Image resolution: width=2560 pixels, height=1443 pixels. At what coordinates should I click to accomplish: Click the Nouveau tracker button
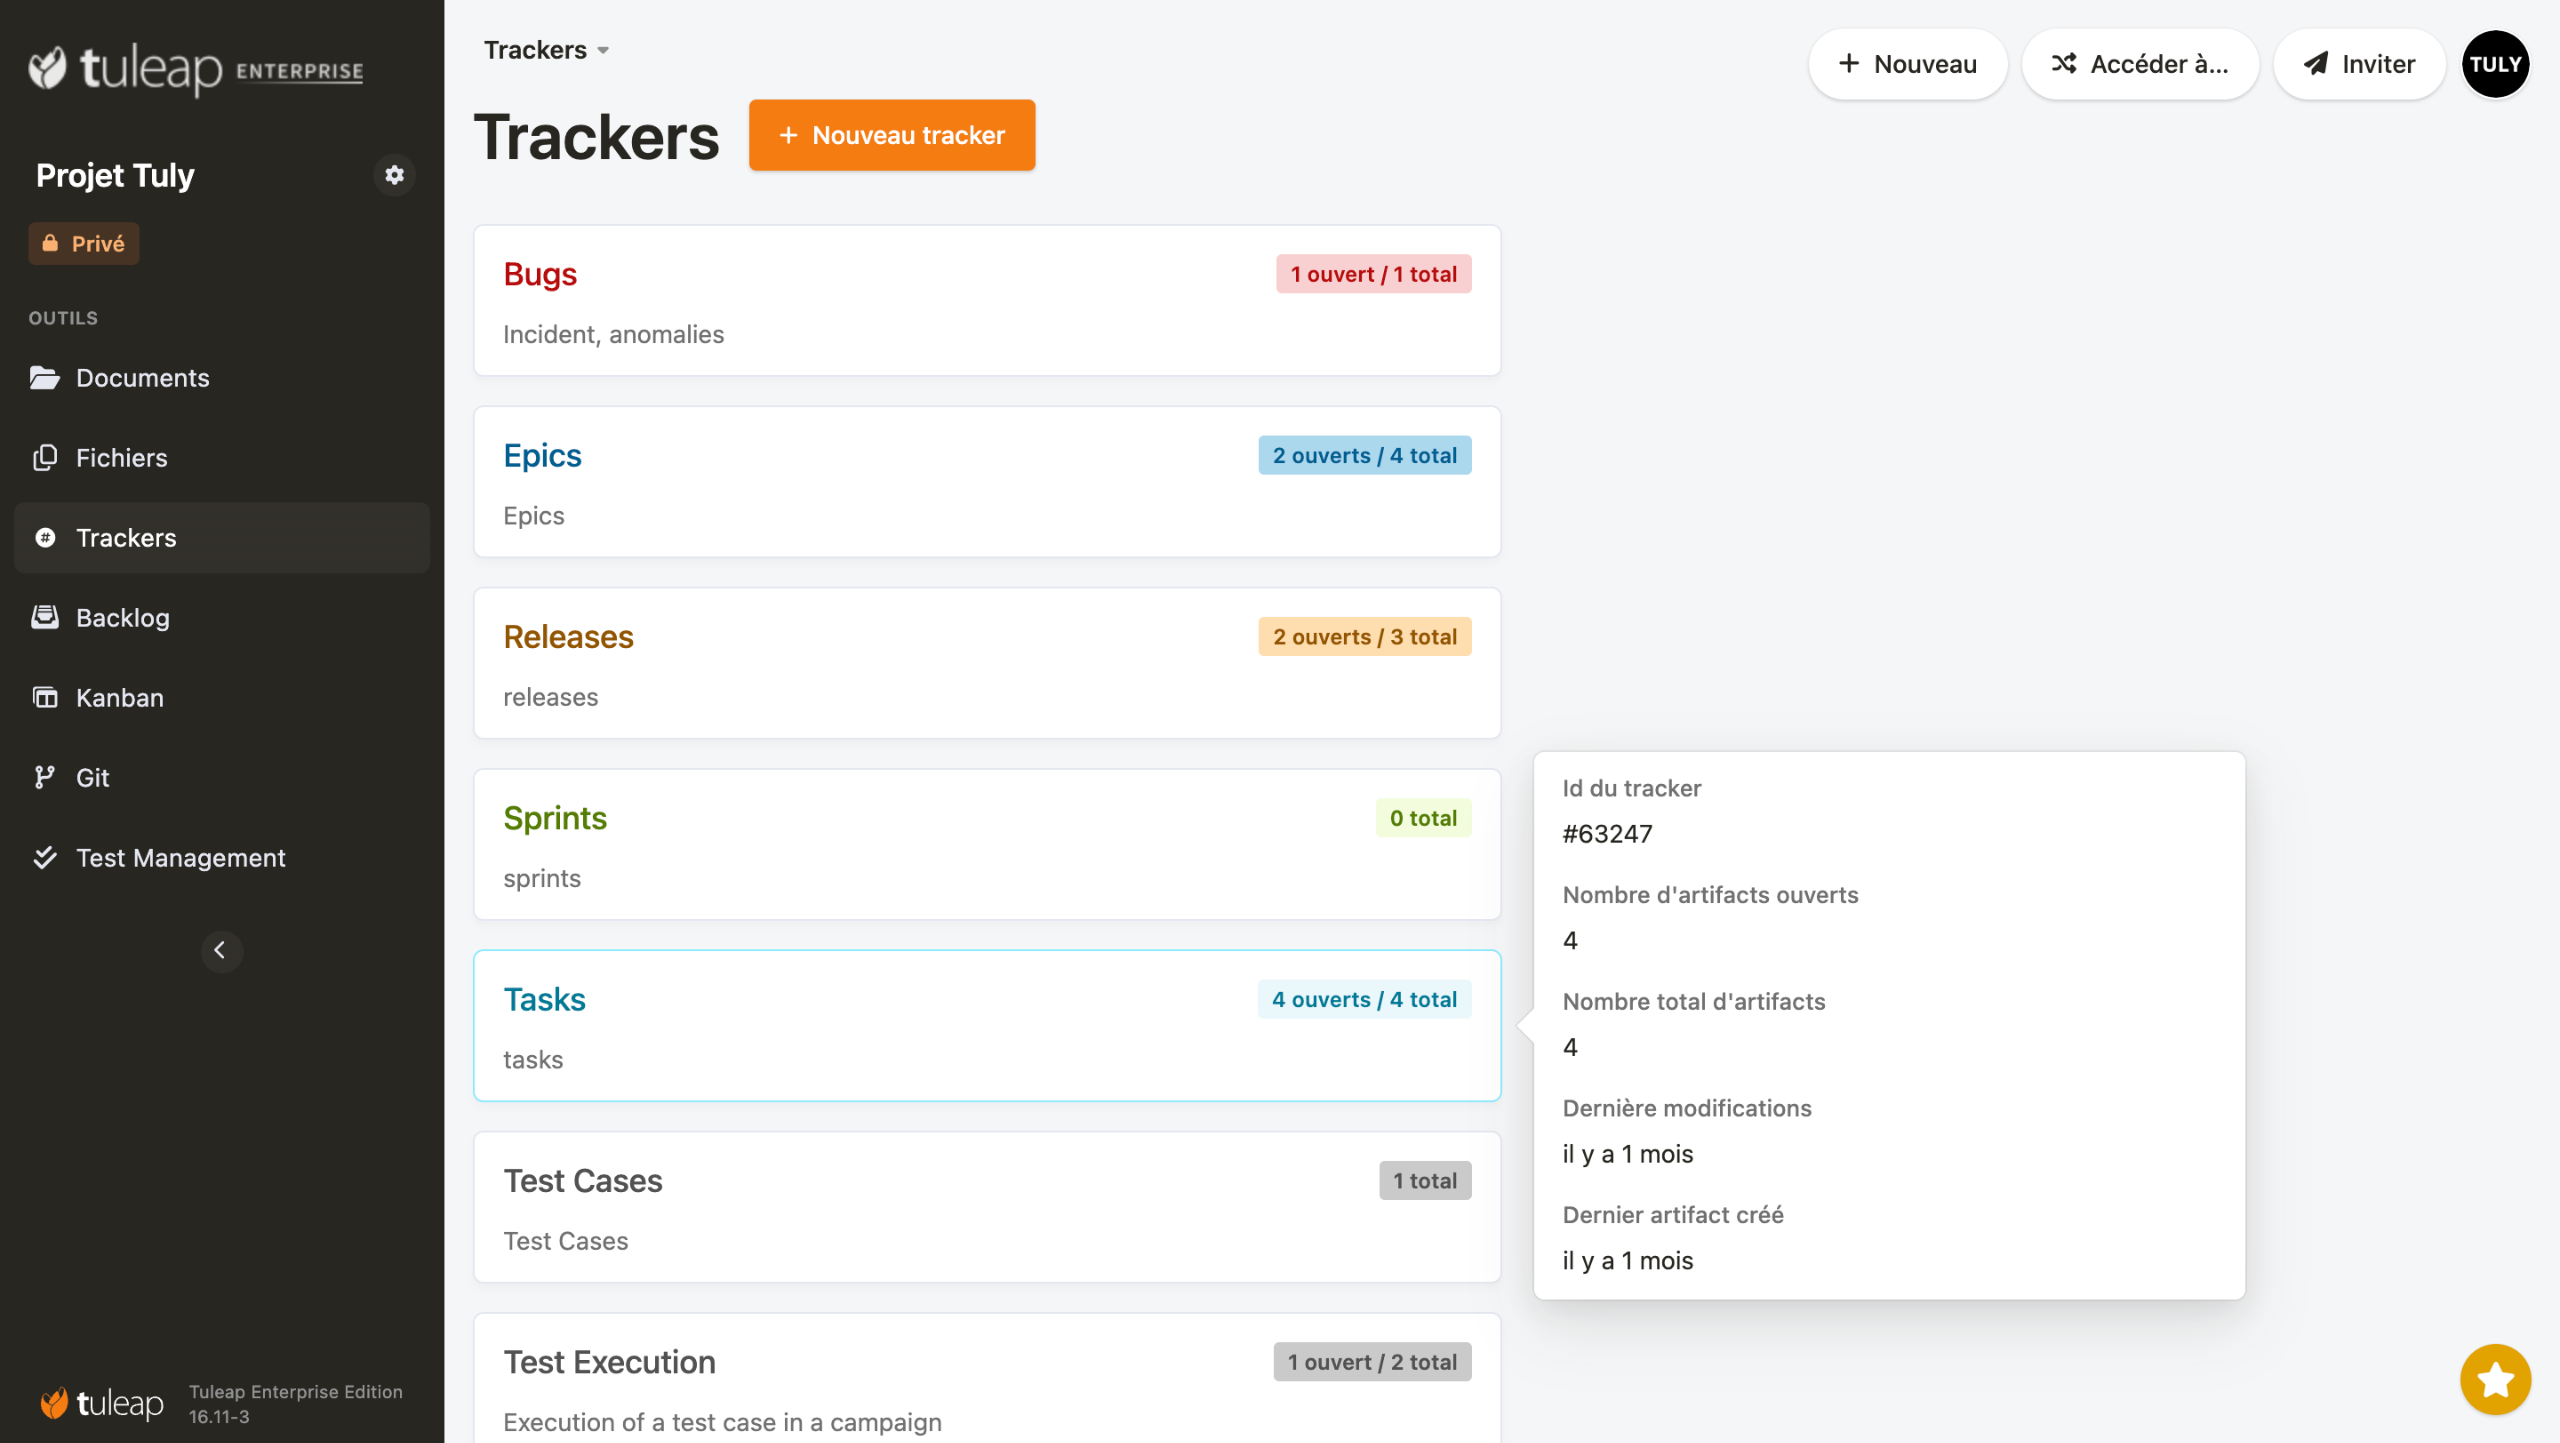[891, 135]
